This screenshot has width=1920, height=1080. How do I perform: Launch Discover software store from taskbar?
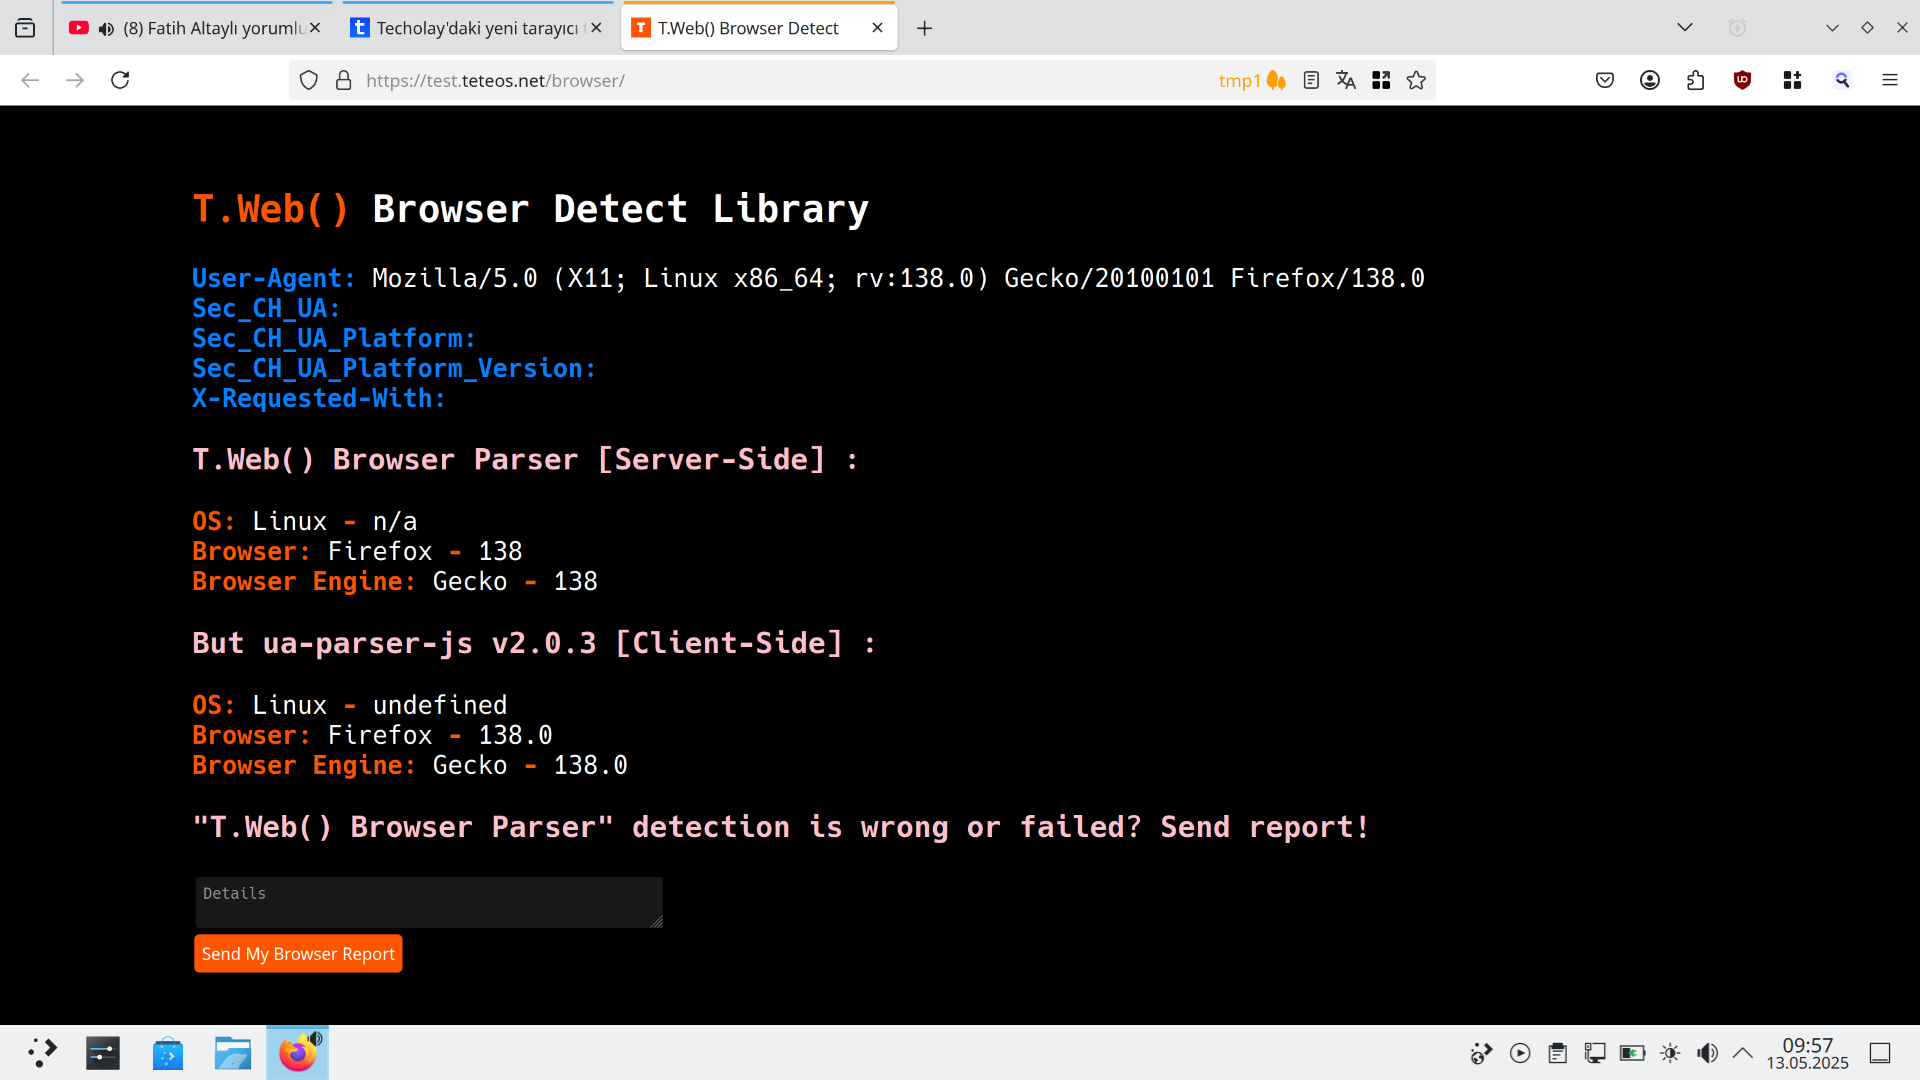168,1053
